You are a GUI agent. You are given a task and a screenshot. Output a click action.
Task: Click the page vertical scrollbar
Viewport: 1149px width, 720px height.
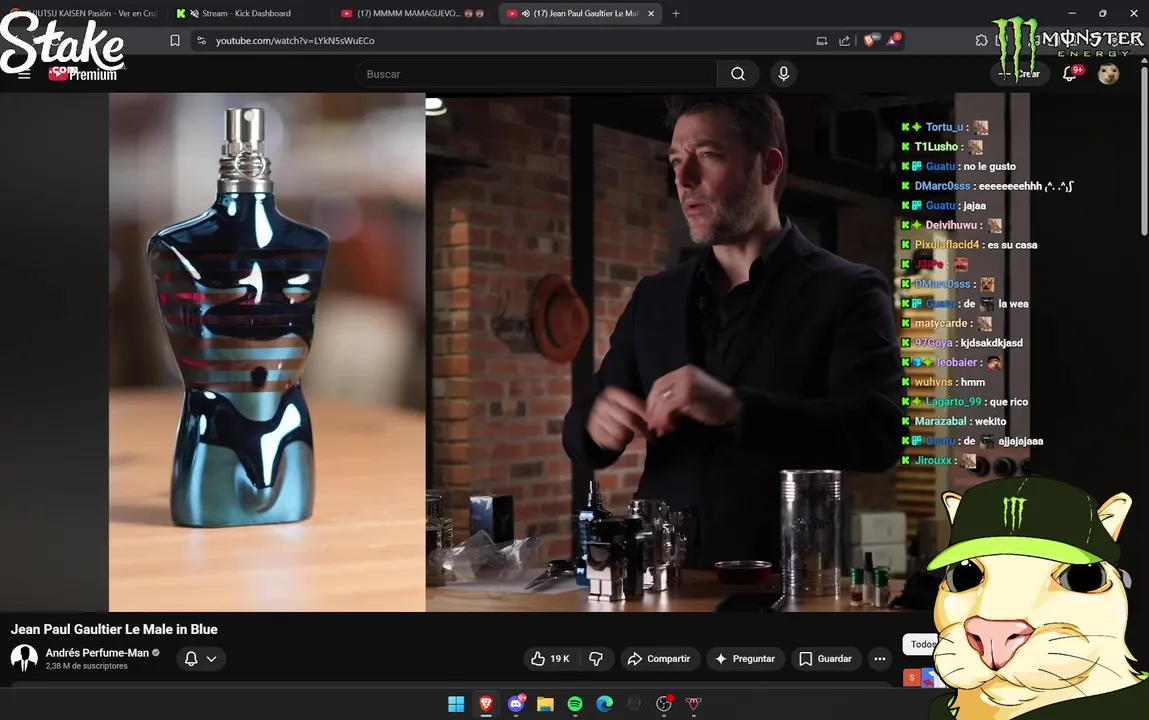pyautogui.click(x=1144, y=152)
